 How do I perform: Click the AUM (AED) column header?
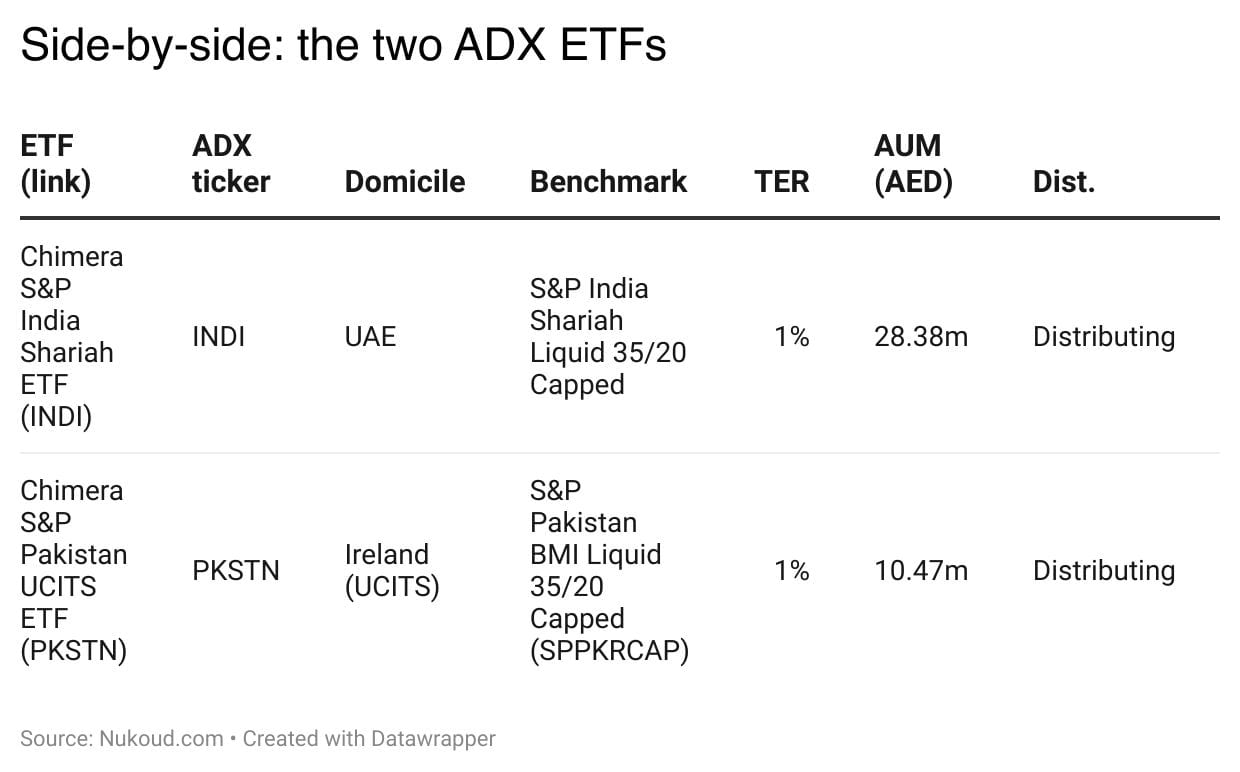coord(913,164)
